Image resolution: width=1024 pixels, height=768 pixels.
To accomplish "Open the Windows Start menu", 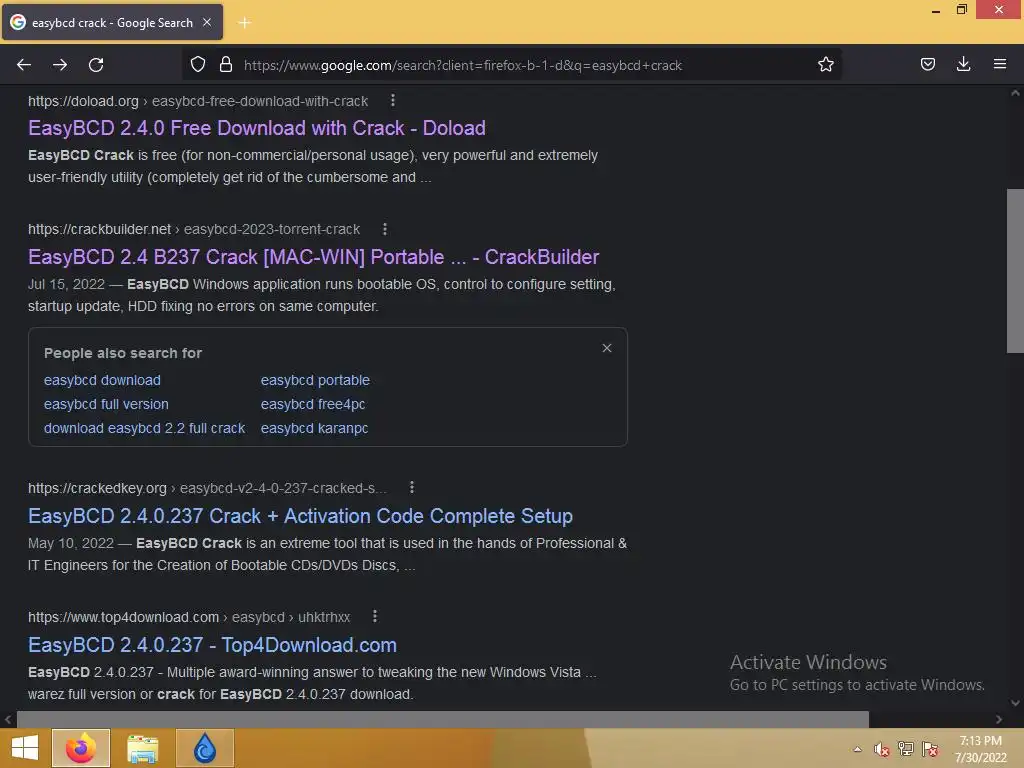I will 25,748.
